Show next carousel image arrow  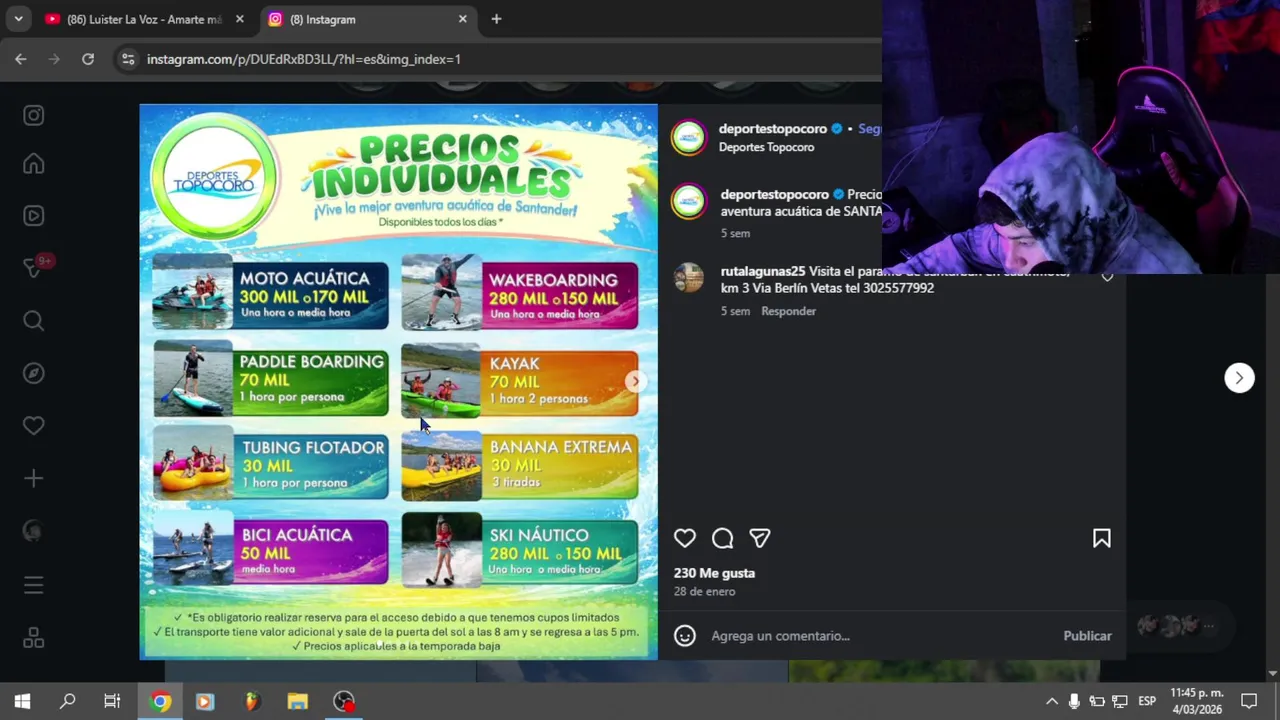click(635, 381)
